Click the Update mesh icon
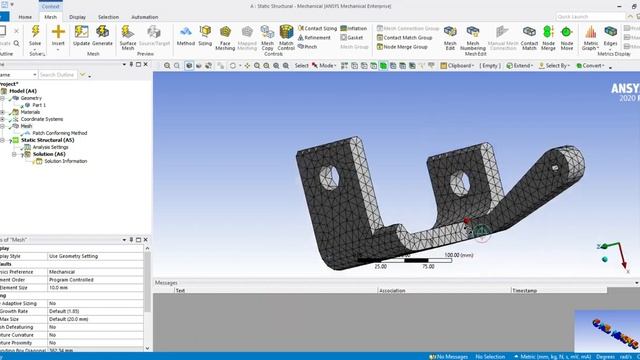 click(x=81, y=32)
